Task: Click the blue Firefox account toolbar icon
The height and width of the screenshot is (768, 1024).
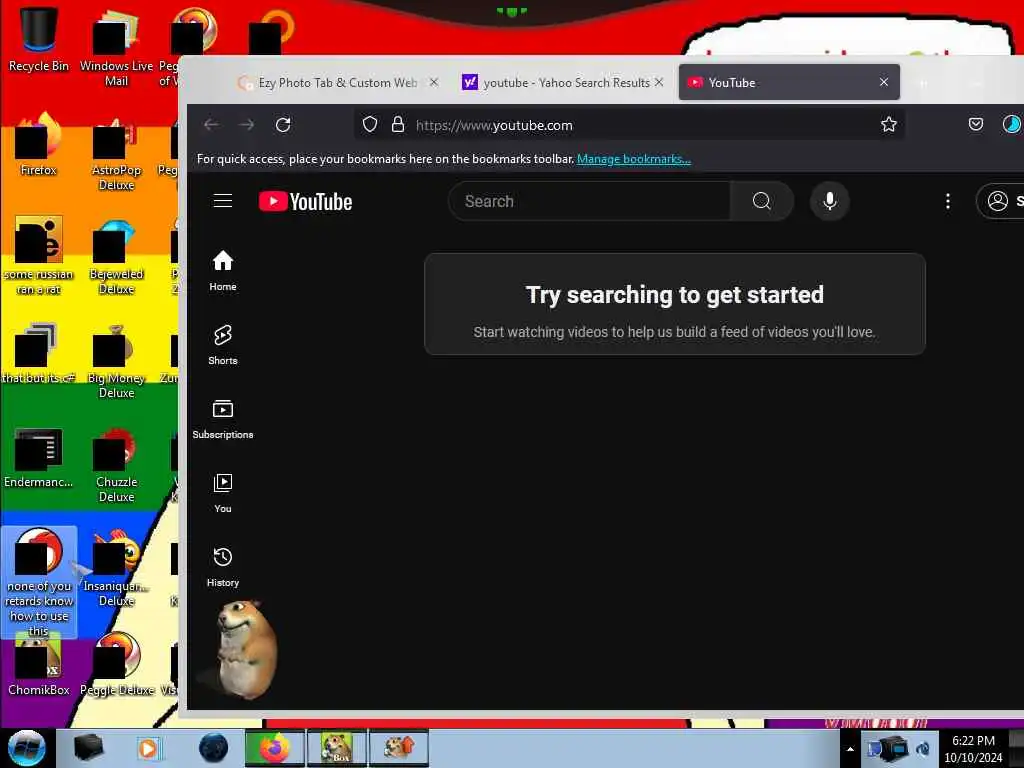Action: [1011, 124]
